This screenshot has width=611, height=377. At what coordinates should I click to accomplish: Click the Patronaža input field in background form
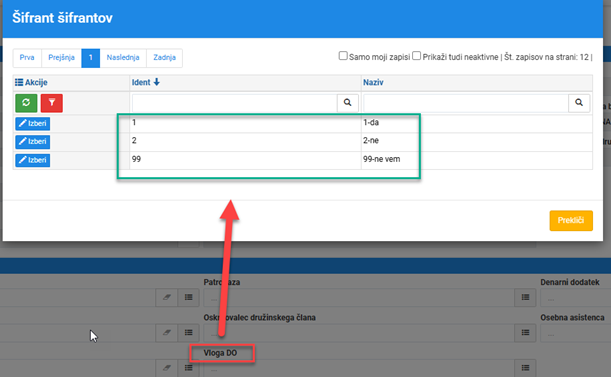pyautogui.click(x=359, y=298)
